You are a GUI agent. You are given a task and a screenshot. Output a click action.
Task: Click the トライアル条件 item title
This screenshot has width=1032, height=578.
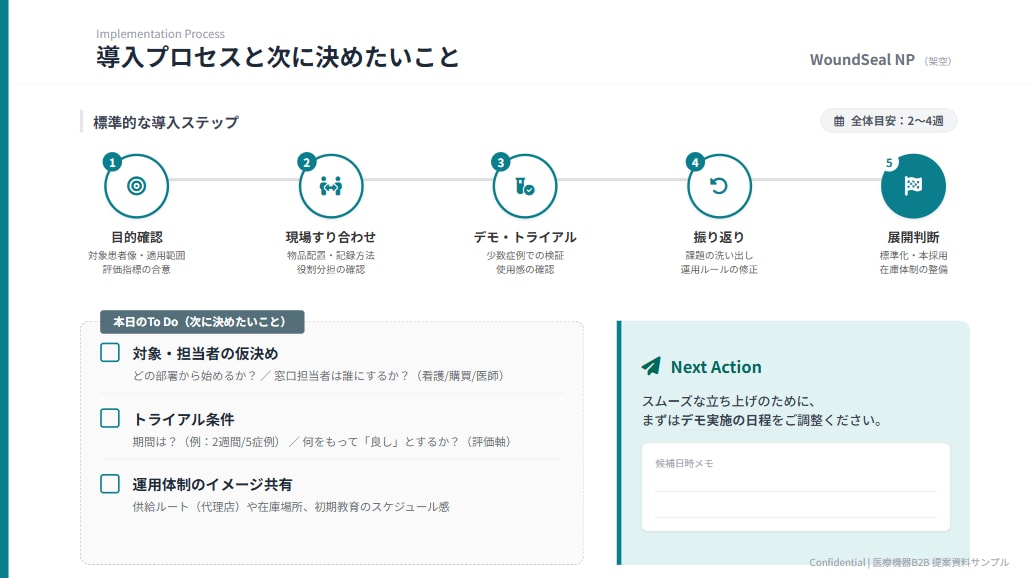point(184,419)
